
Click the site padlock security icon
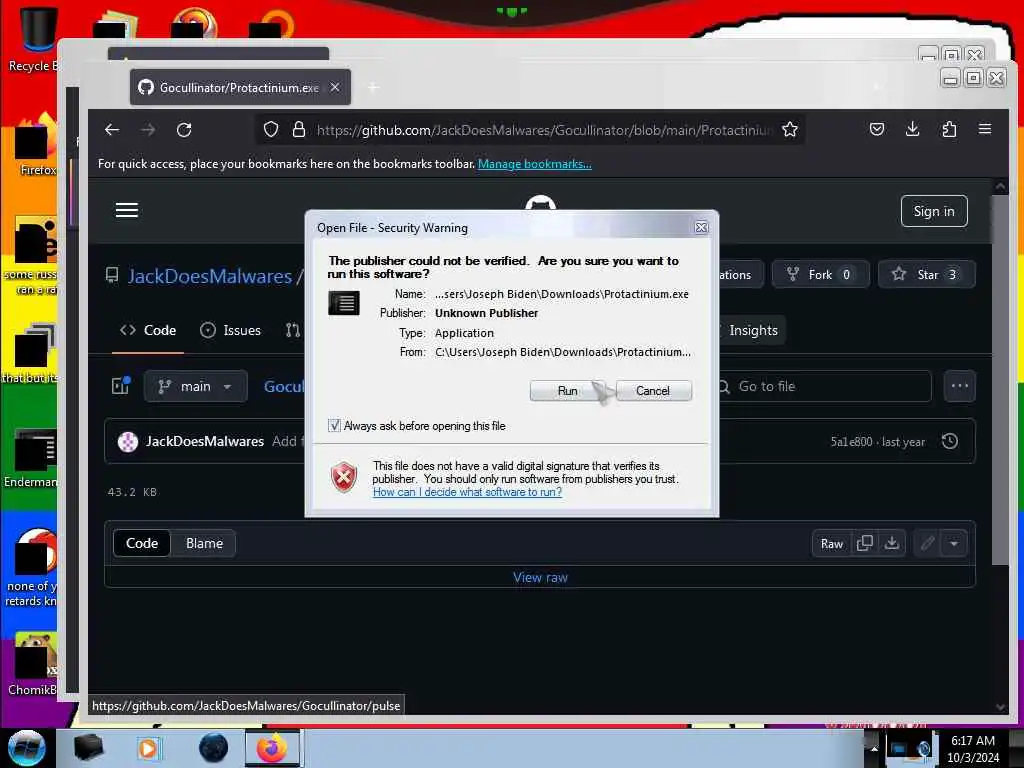pyautogui.click(x=298, y=129)
